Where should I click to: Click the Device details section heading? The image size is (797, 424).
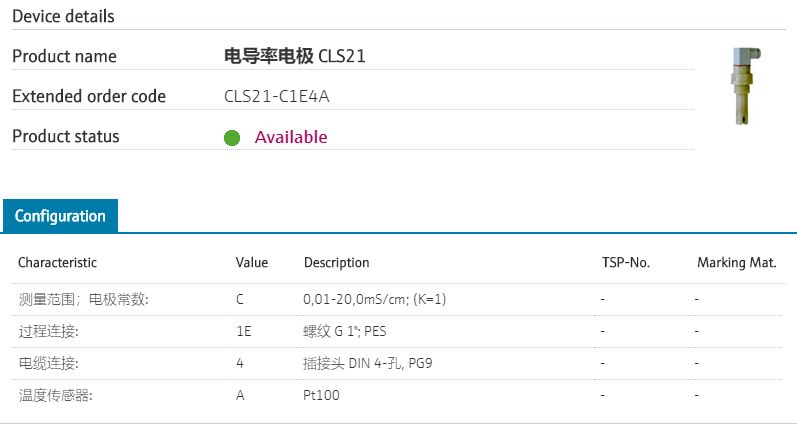pyautogui.click(x=63, y=16)
